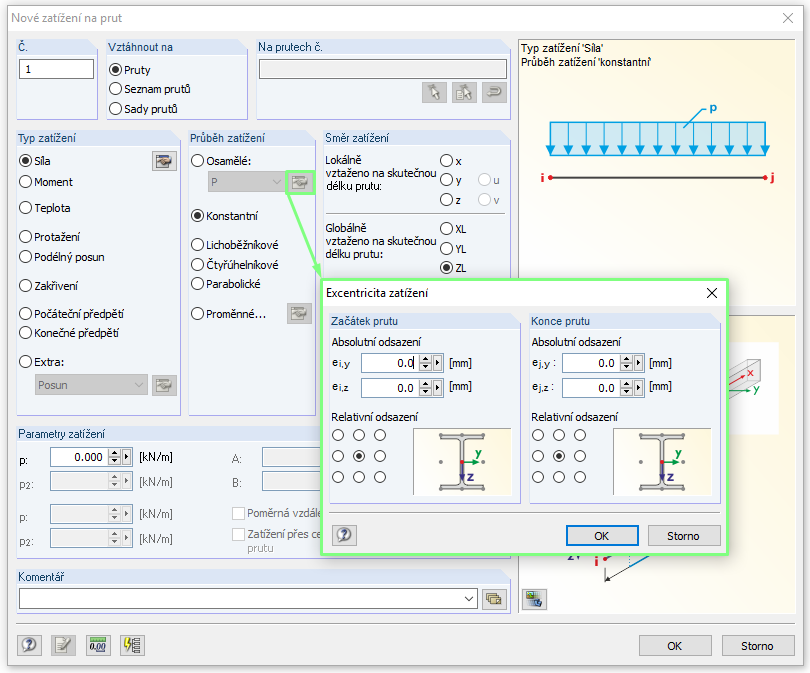
Task: Confirm with OK in Excentricita dialog
Action: pyautogui.click(x=602, y=536)
